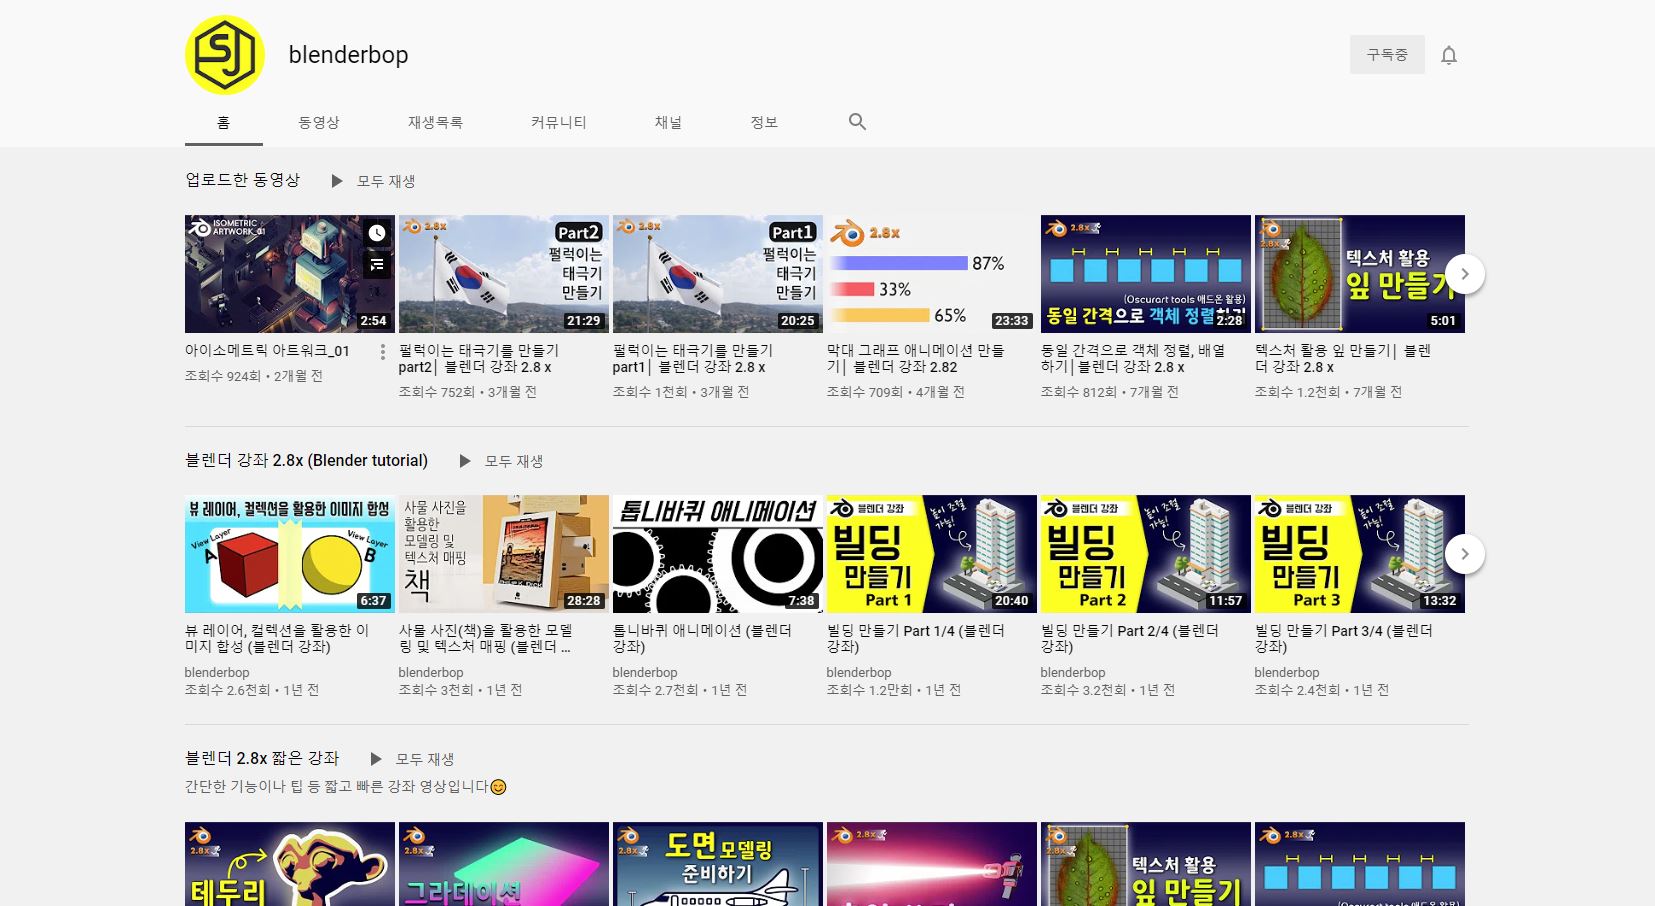Screen dimensions: 1655x906
Task: Open the 책 모델링 28:28 thumbnail
Action: (504, 554)
